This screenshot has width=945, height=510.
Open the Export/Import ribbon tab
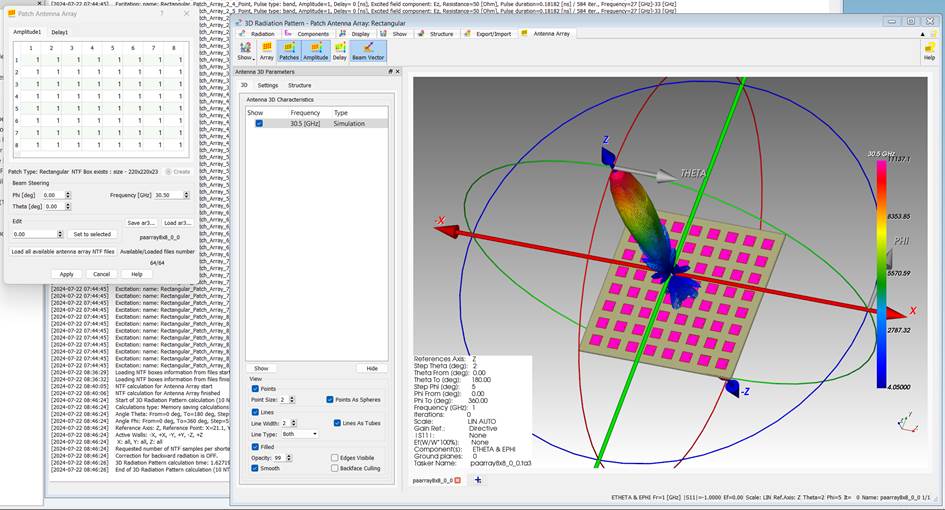(488, 34)
